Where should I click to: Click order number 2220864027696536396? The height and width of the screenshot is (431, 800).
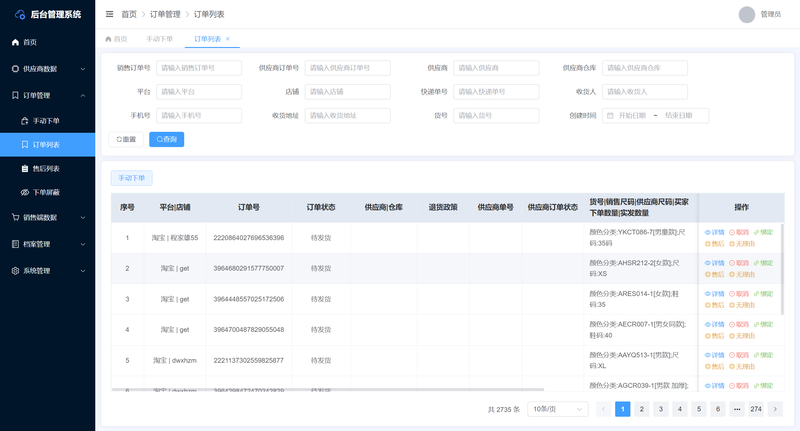click(248, 238)
